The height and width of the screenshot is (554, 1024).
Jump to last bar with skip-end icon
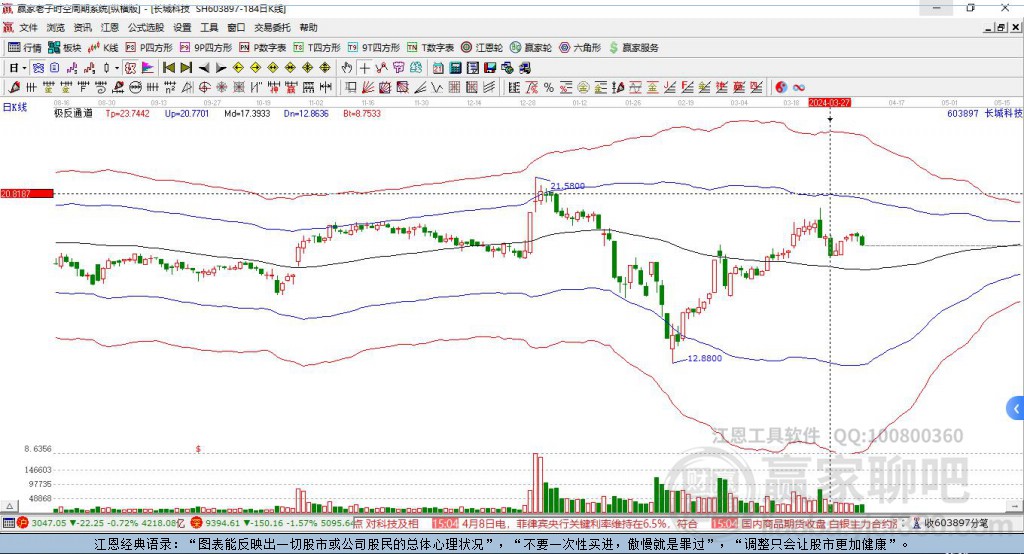click(x=186, y=68)
